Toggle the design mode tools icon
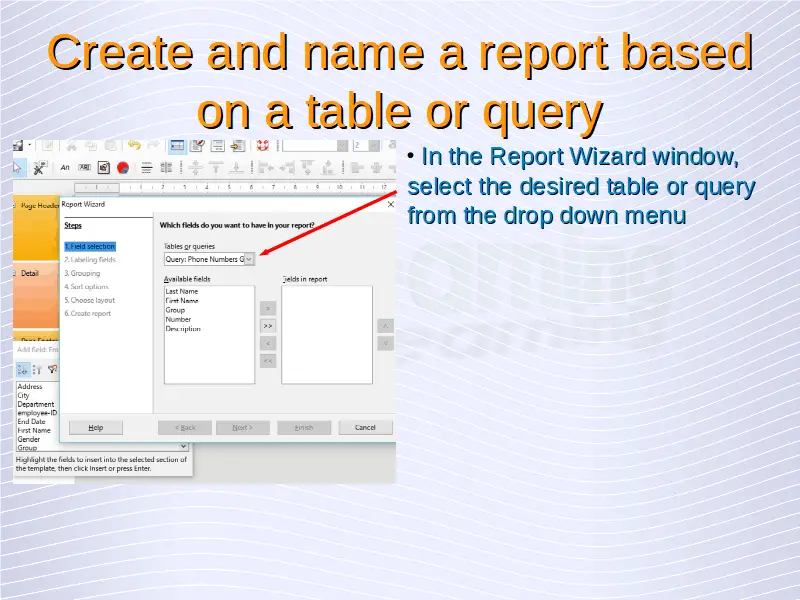800x600 pixels. coord(39,167)
